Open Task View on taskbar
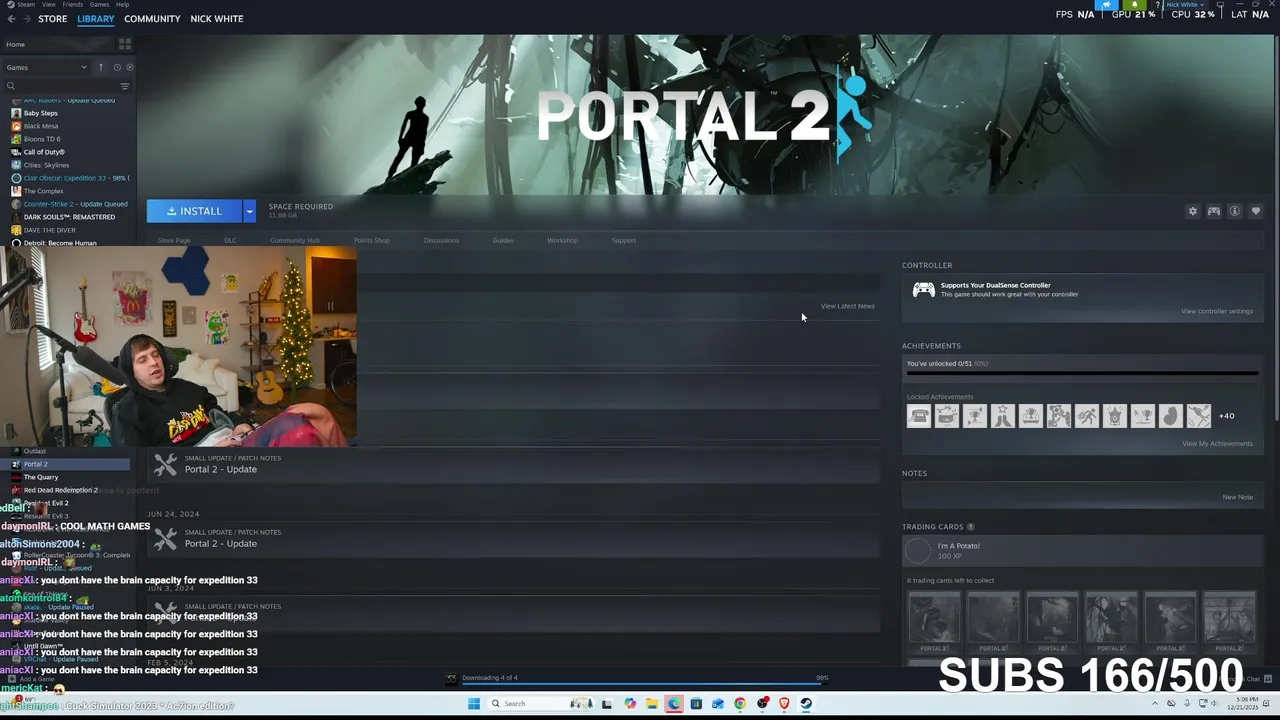Image resolution: width=1280 pixels, height=720 pixels. [606, 703]
